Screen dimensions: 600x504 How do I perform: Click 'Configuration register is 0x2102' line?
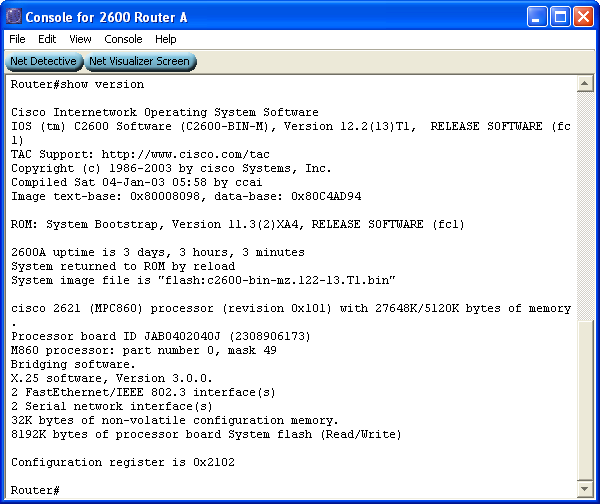point(122,462)
